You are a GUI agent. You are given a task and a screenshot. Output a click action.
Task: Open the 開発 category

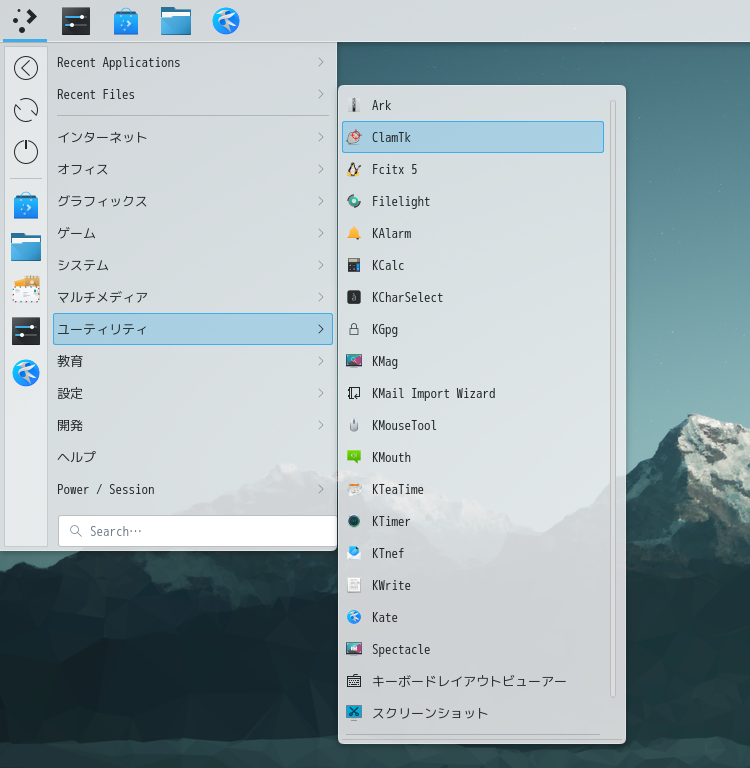[x=193, y=425]
